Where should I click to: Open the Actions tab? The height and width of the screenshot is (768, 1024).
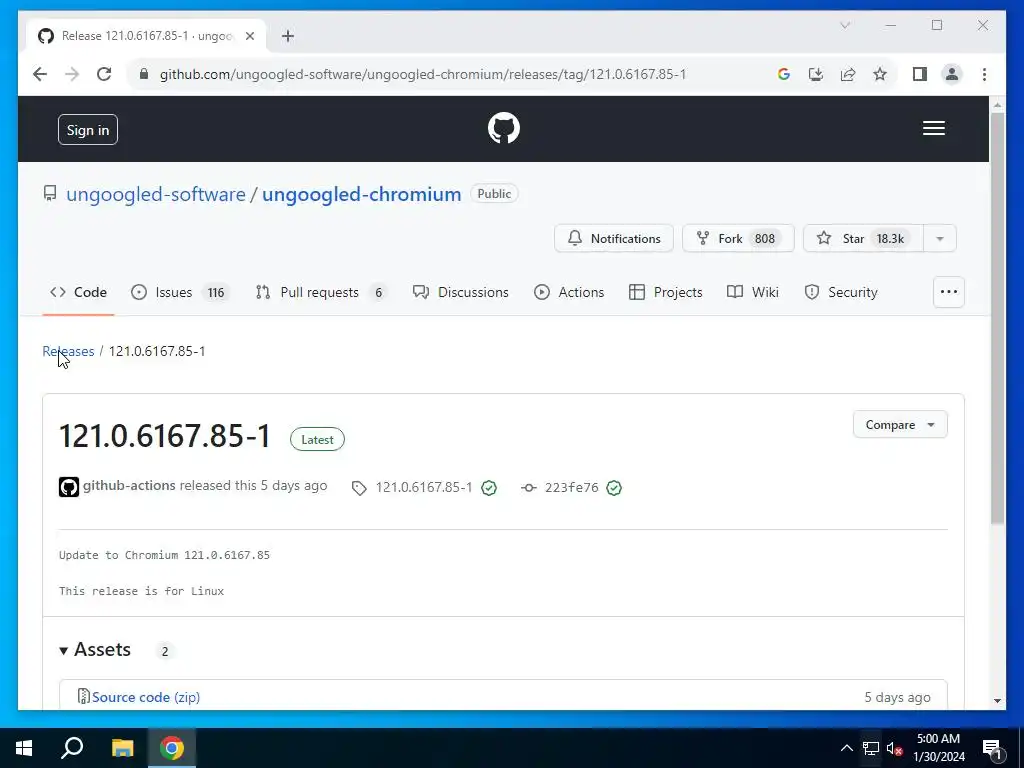569,293
